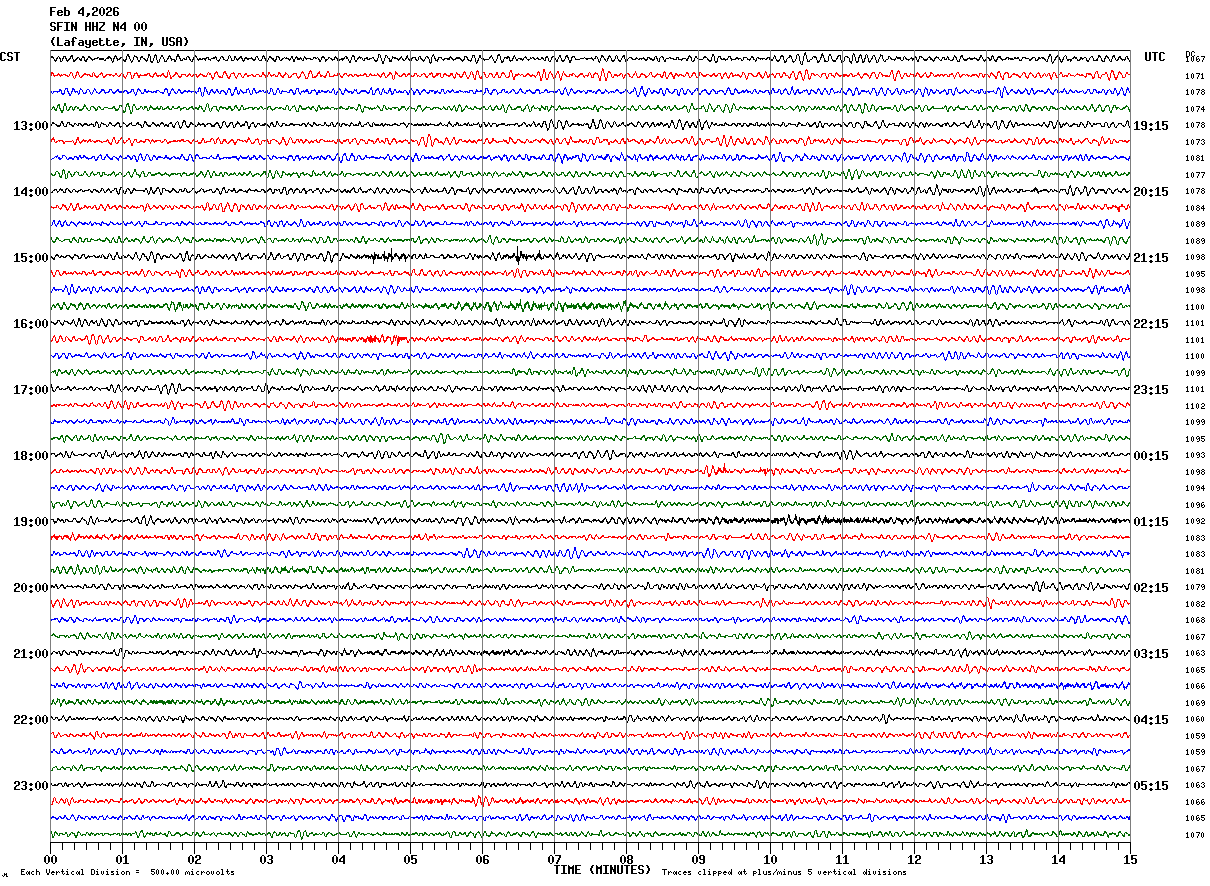This screenshot has height=886, width=1210.
Task: Click the 13:00 CST time label
Action: pos(30,126)
